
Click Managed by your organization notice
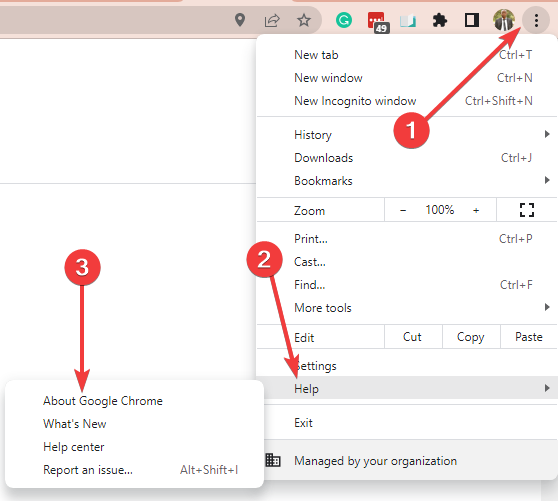coord(407,460)
